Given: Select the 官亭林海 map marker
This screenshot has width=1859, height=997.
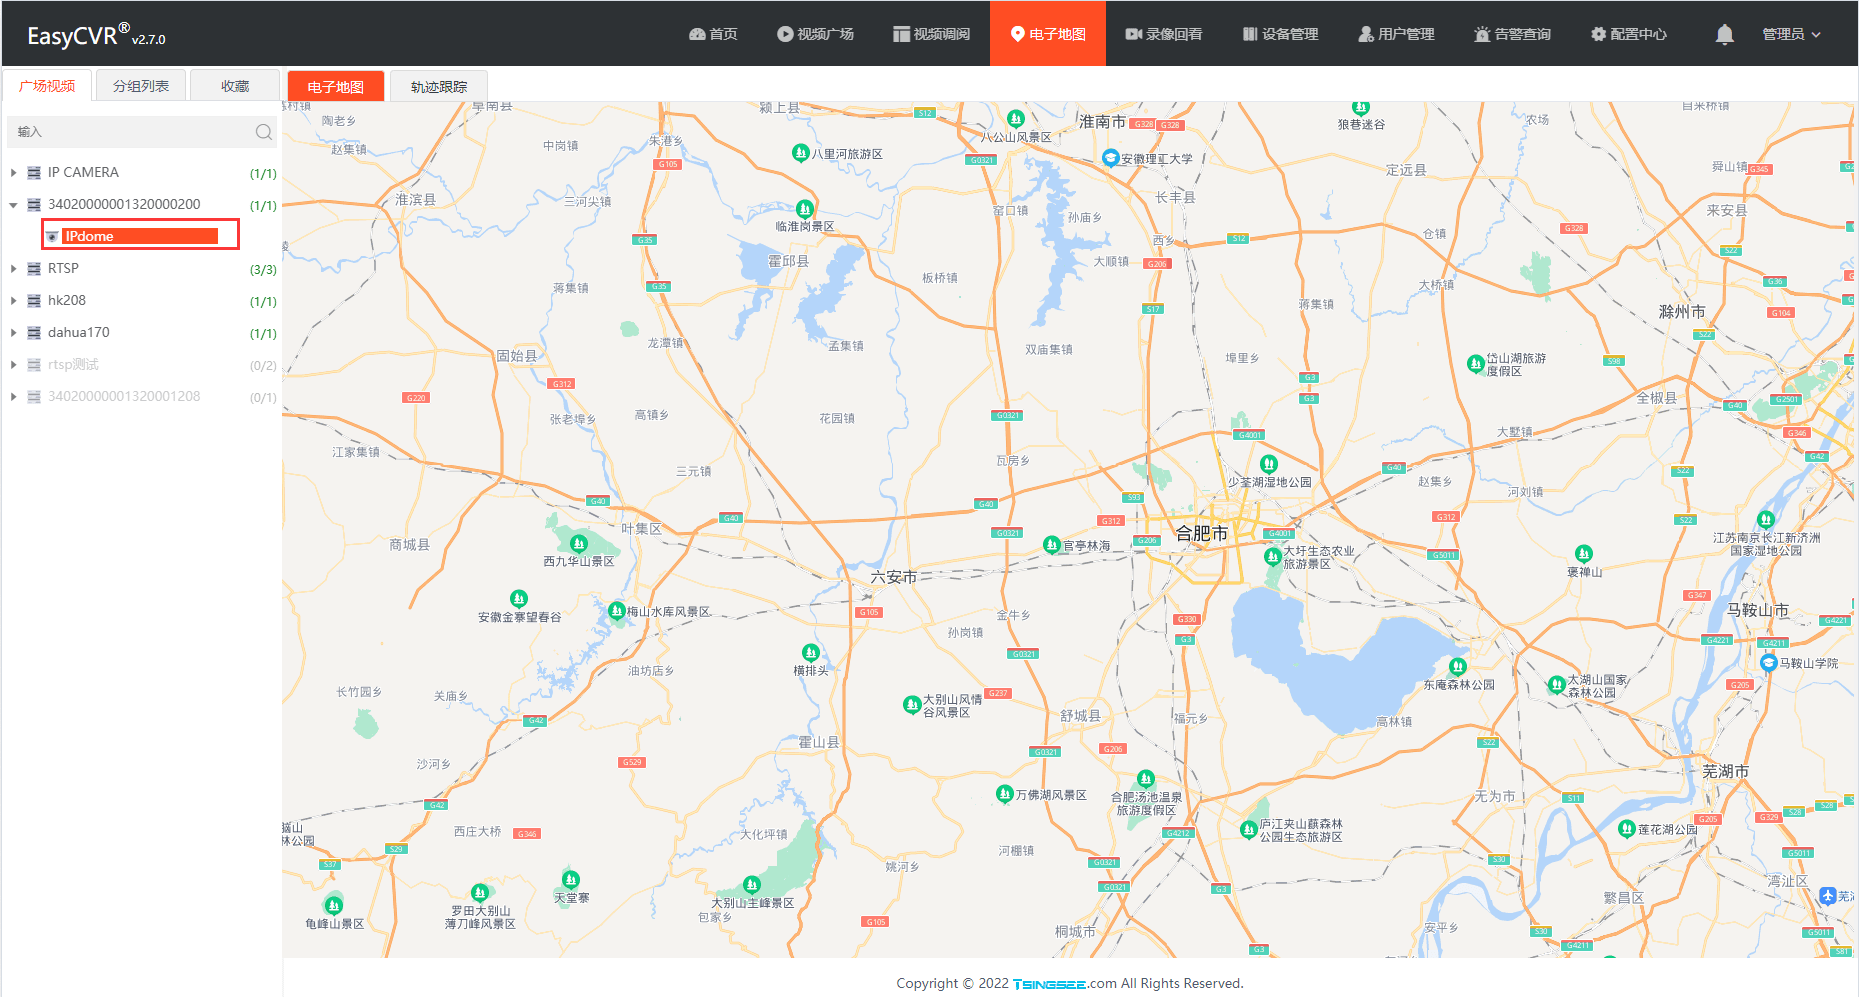Looking at the screenshot, I should [x=1051, y=544].
